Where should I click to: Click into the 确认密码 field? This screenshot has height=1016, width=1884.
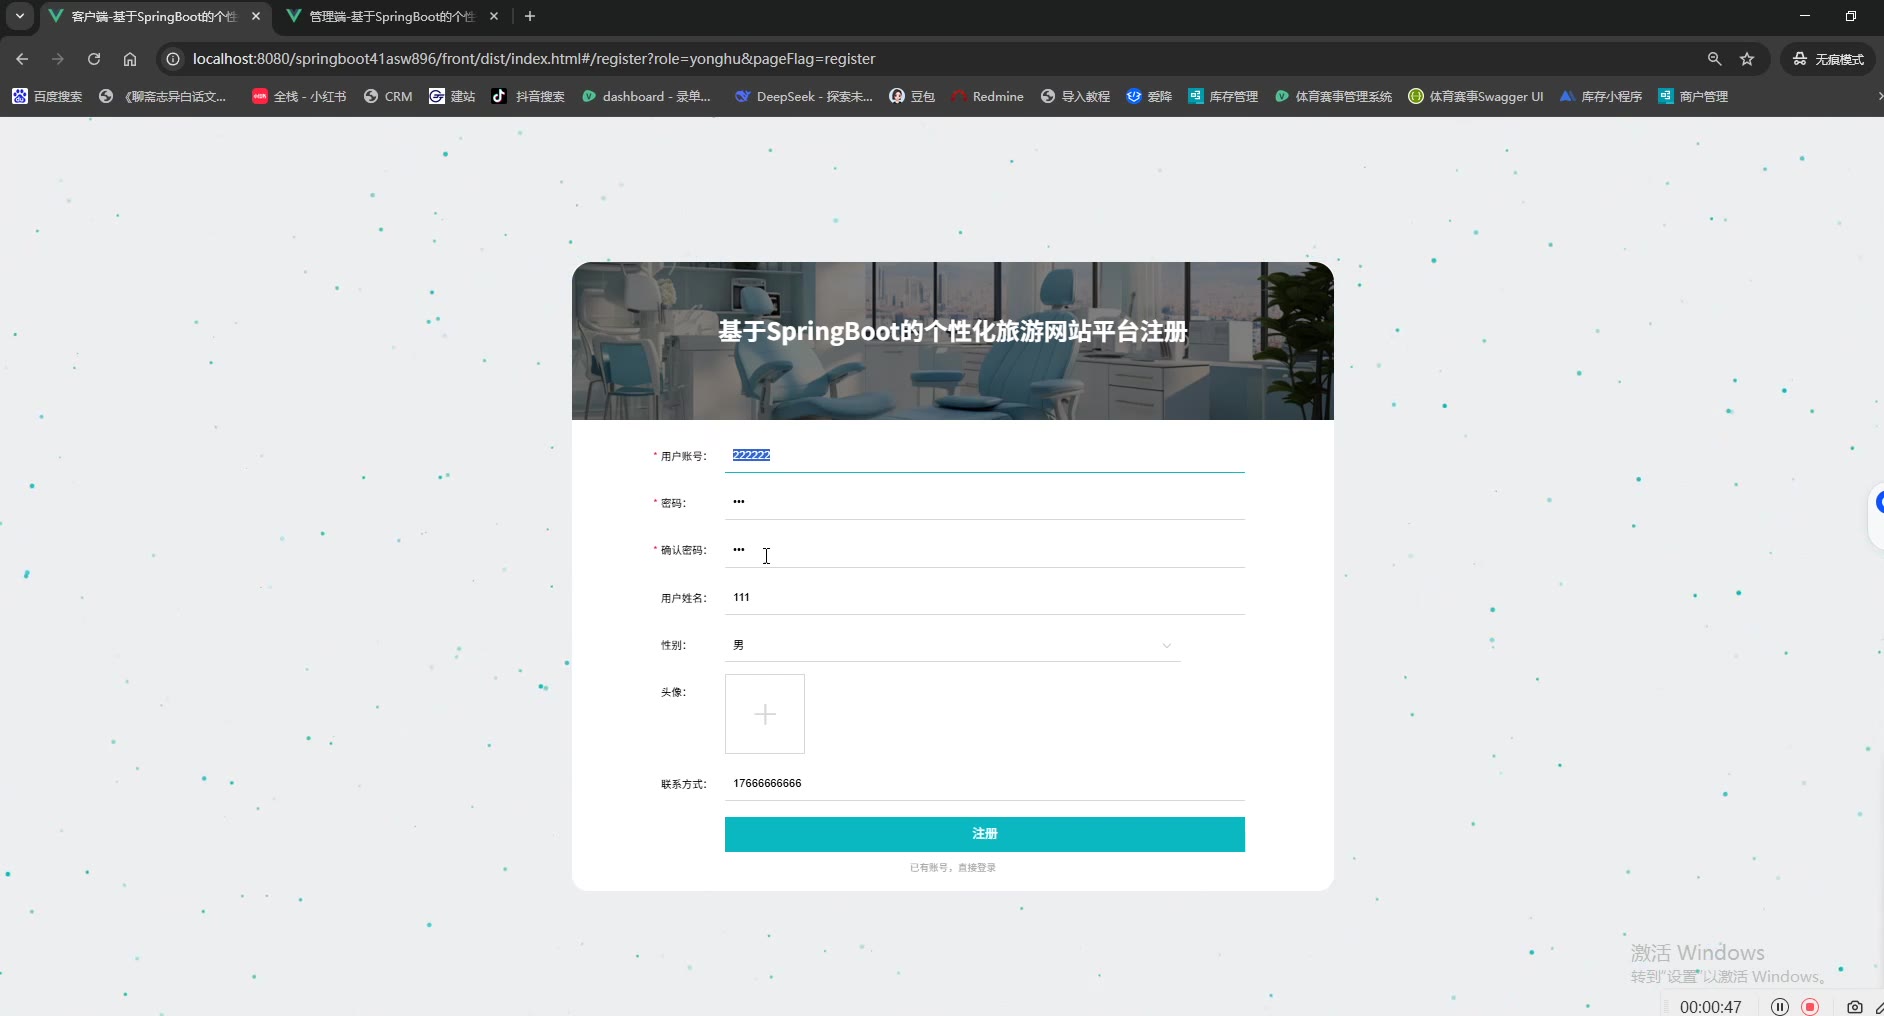point(985,550)
